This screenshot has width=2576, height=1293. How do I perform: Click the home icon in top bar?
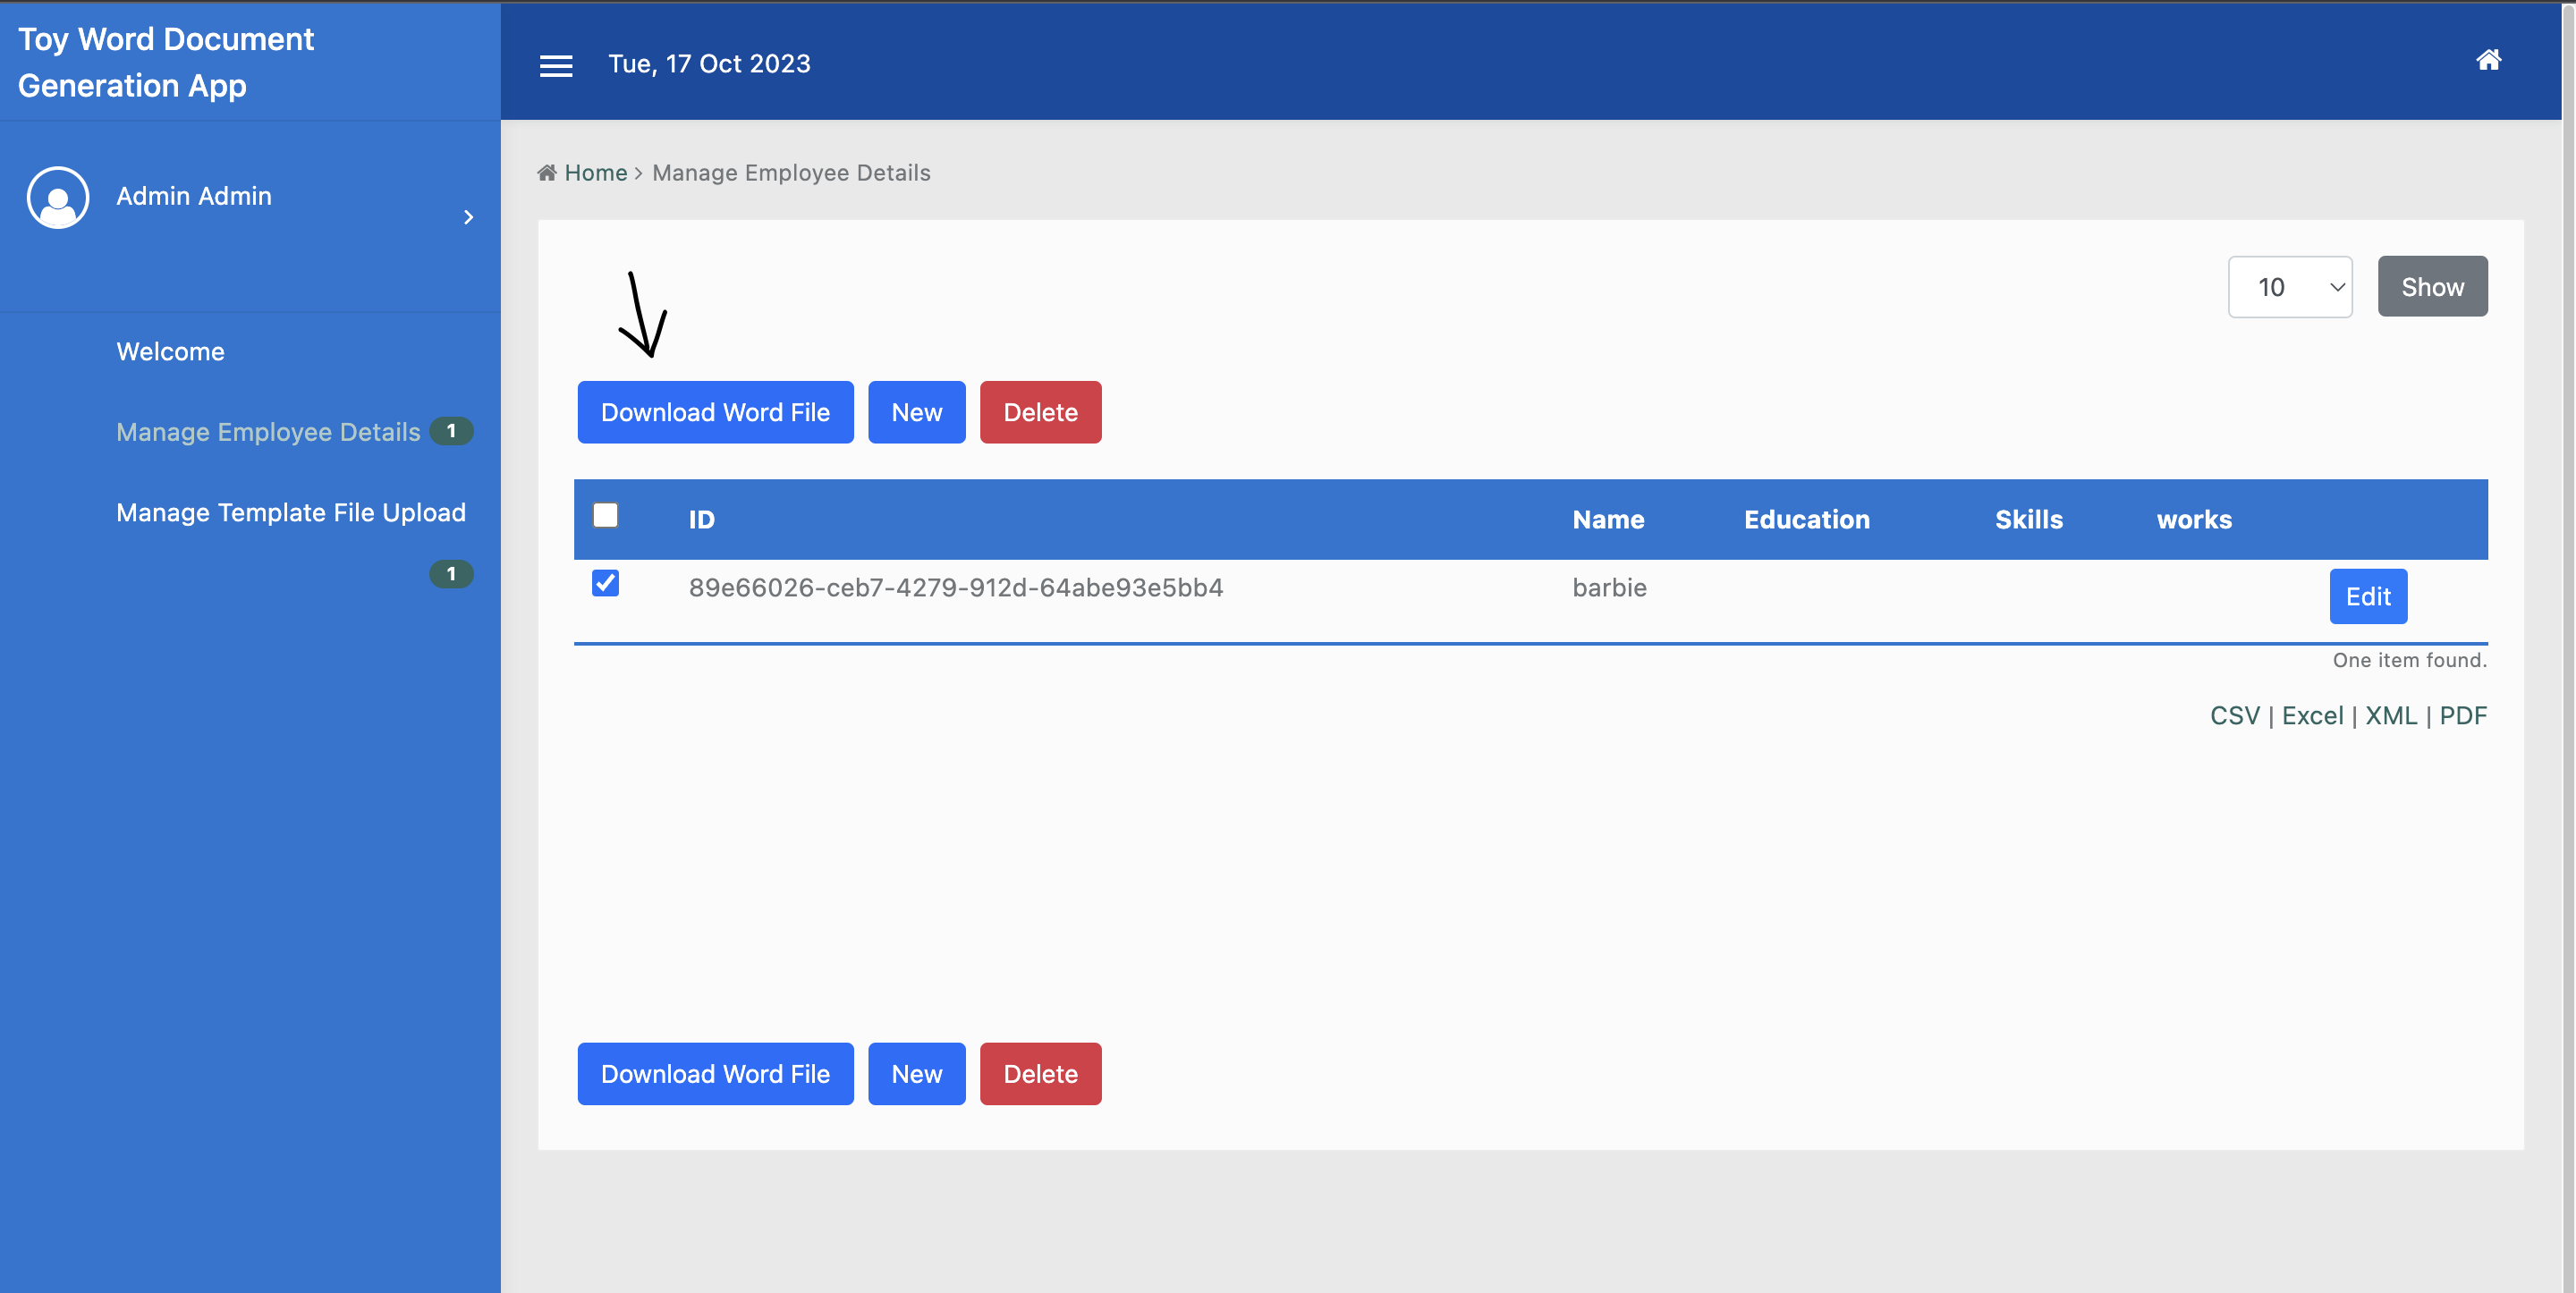click(x=2487, y=61)
